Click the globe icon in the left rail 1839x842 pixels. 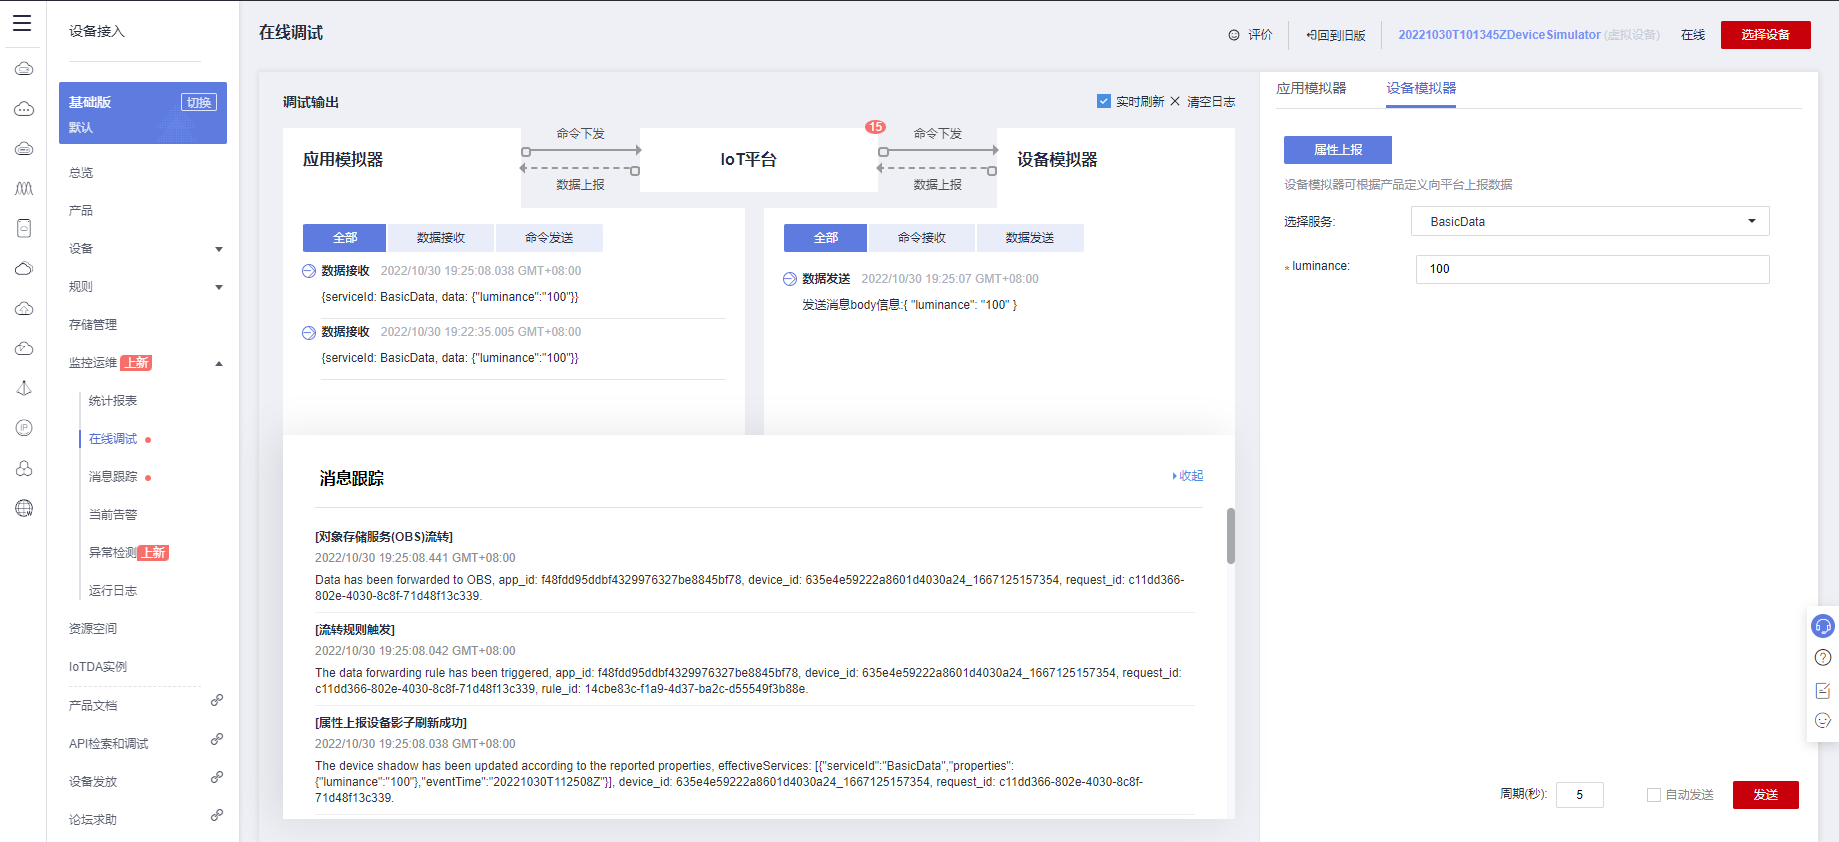pyautogui.click(x=24, y=508)
